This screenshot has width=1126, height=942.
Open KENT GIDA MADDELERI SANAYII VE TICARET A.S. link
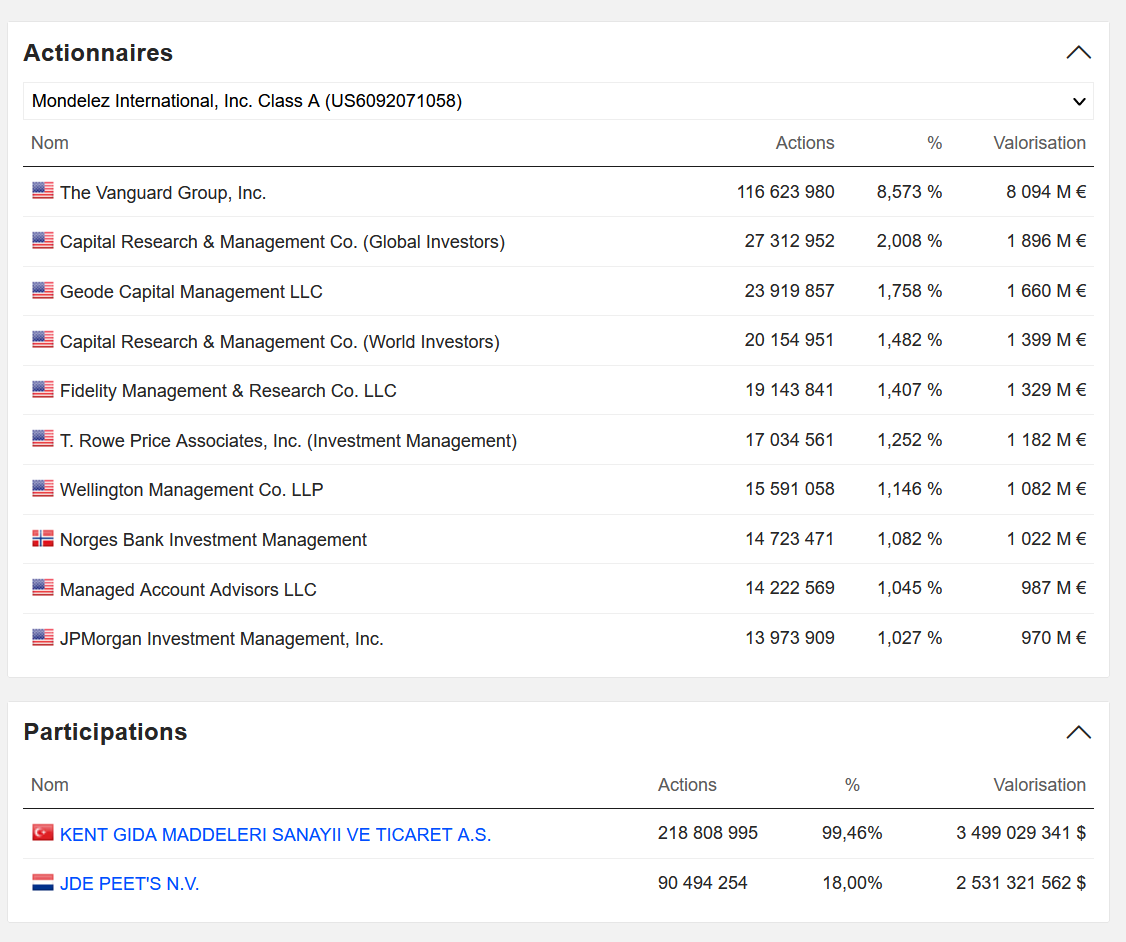pyautogui.click(x=275, y=834)
